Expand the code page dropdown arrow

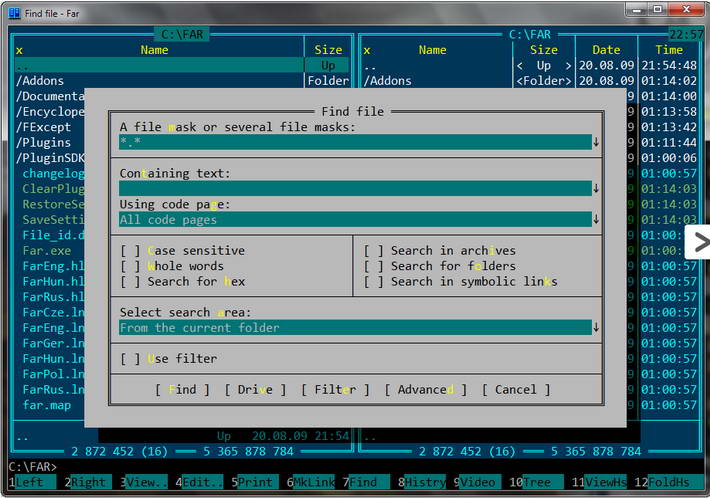(x=596, y=220)
